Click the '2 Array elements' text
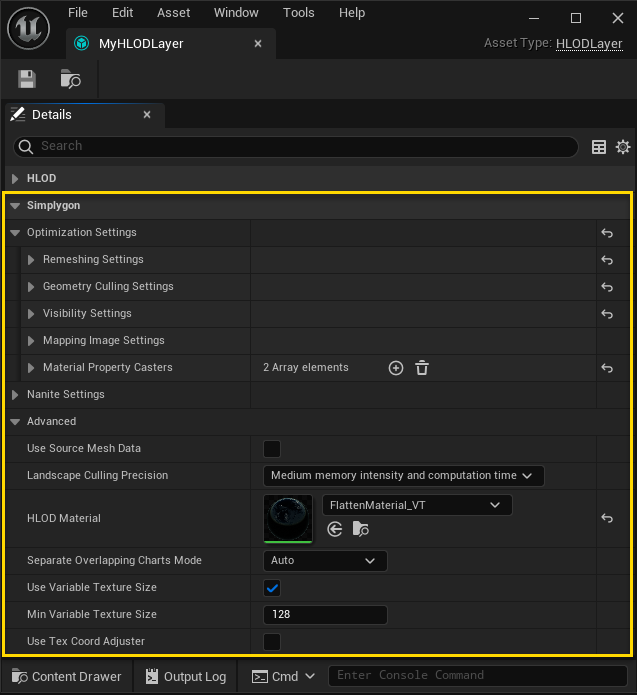 click(x=306, y=367)
